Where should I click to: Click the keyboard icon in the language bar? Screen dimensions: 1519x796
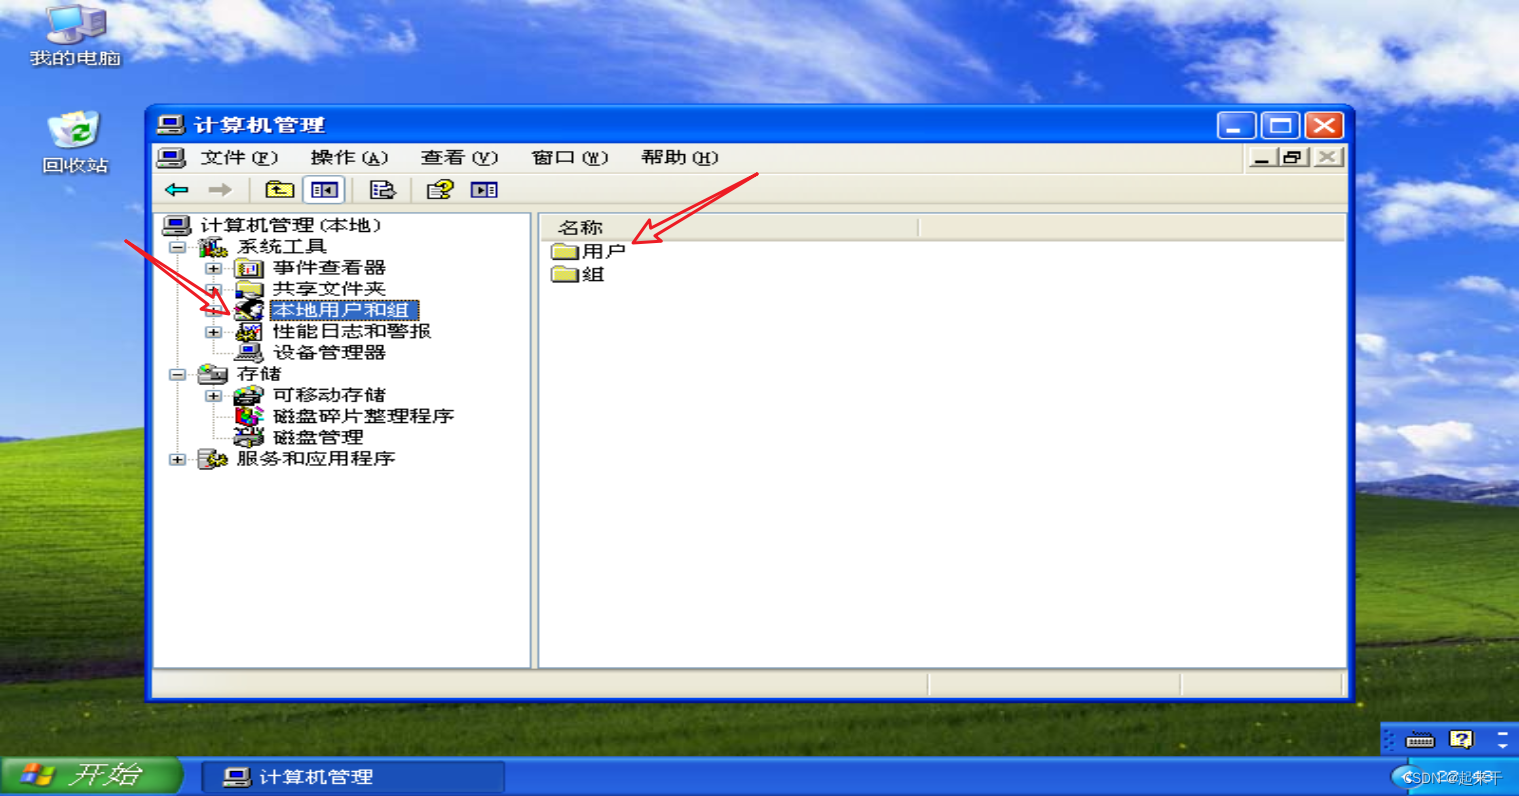[x=1420, y=740]
